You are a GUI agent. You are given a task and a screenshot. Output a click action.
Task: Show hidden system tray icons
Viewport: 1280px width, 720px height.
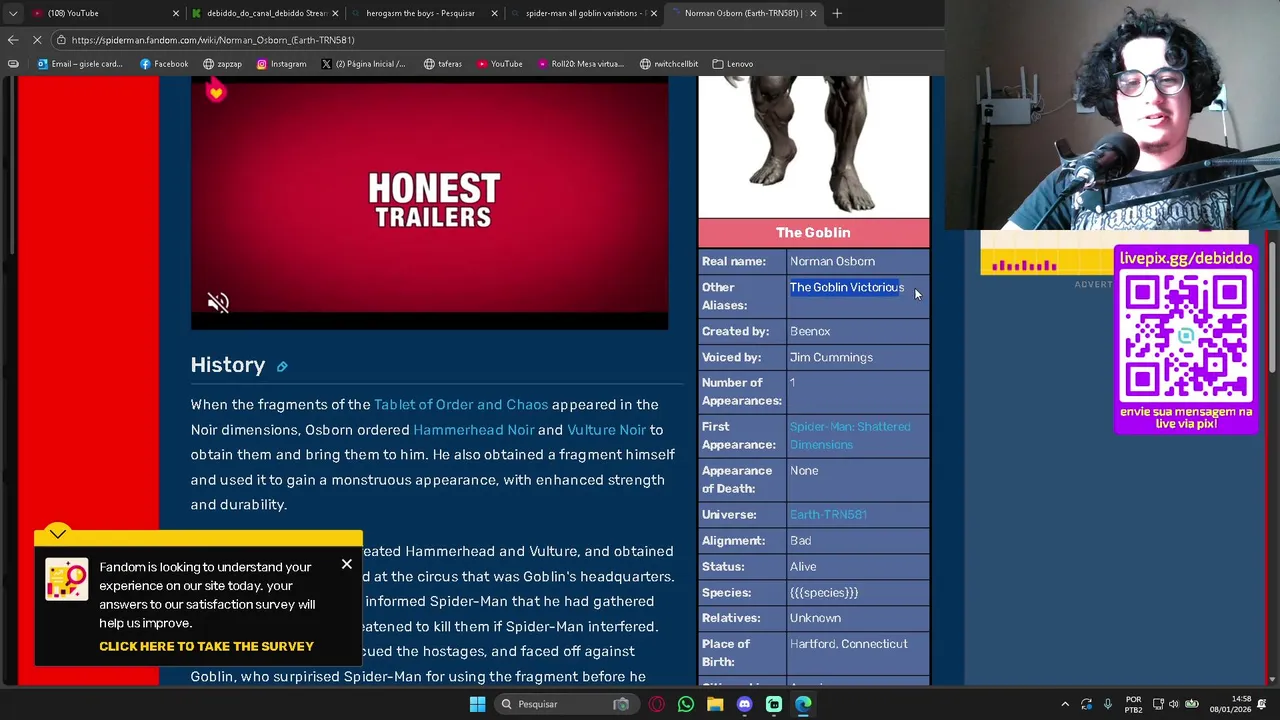[x=1065, y=704]
